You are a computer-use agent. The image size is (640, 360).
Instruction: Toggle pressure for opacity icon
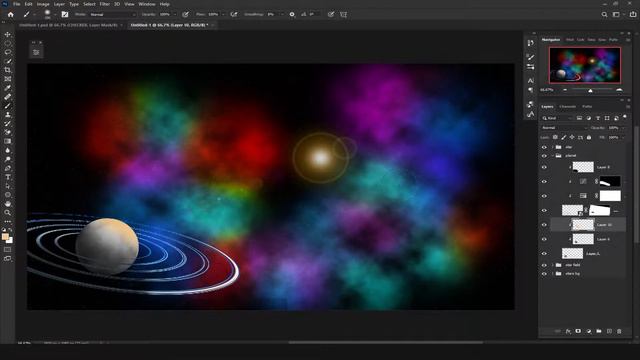pyautogui.click(x=185, y=14)
